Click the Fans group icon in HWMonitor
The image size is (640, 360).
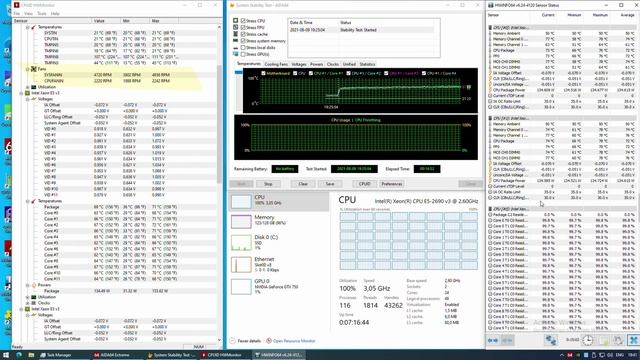coord(33,69)
